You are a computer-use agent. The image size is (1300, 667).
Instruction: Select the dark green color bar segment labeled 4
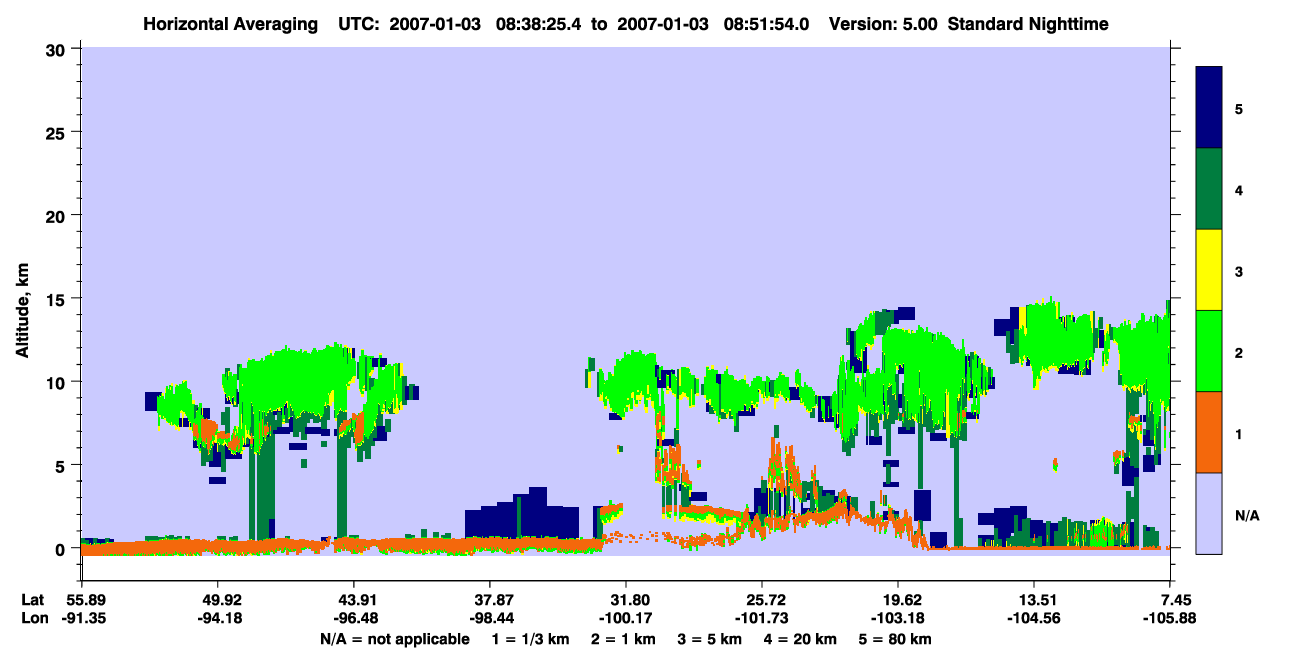(x=1209, y=189)
